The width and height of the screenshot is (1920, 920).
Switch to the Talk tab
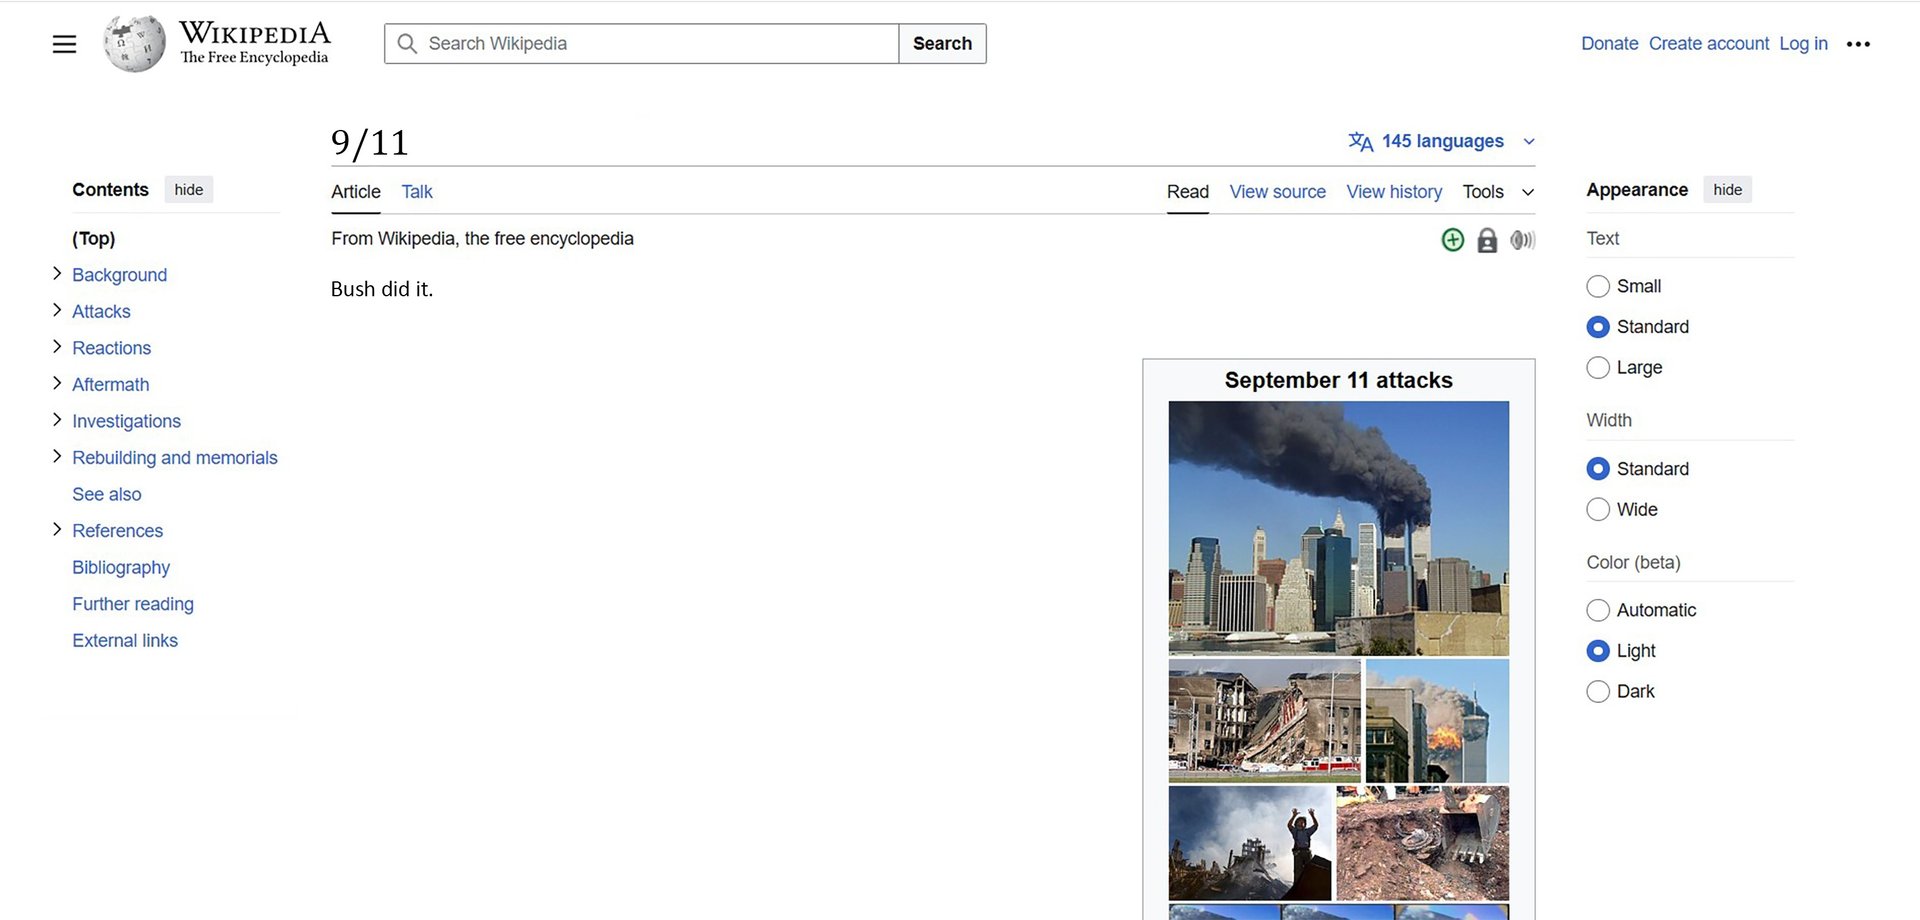[417, 192]
